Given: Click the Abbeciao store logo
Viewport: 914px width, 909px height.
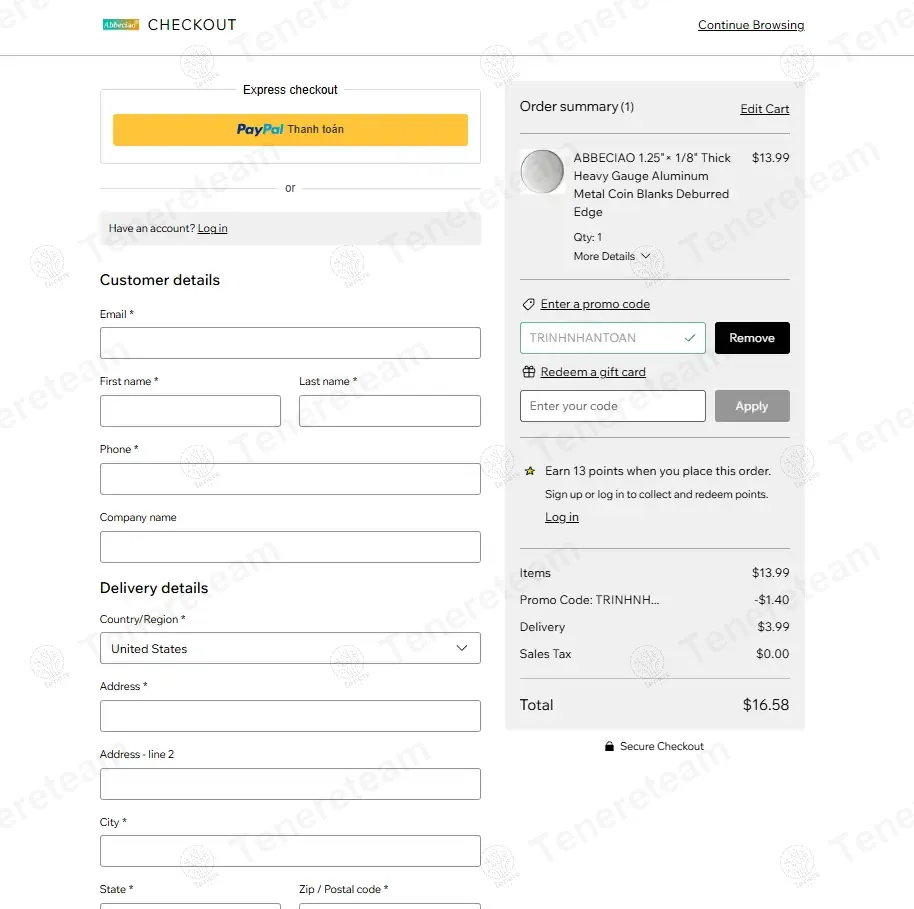Looking at the screenshot, I should tap(121, 24).
